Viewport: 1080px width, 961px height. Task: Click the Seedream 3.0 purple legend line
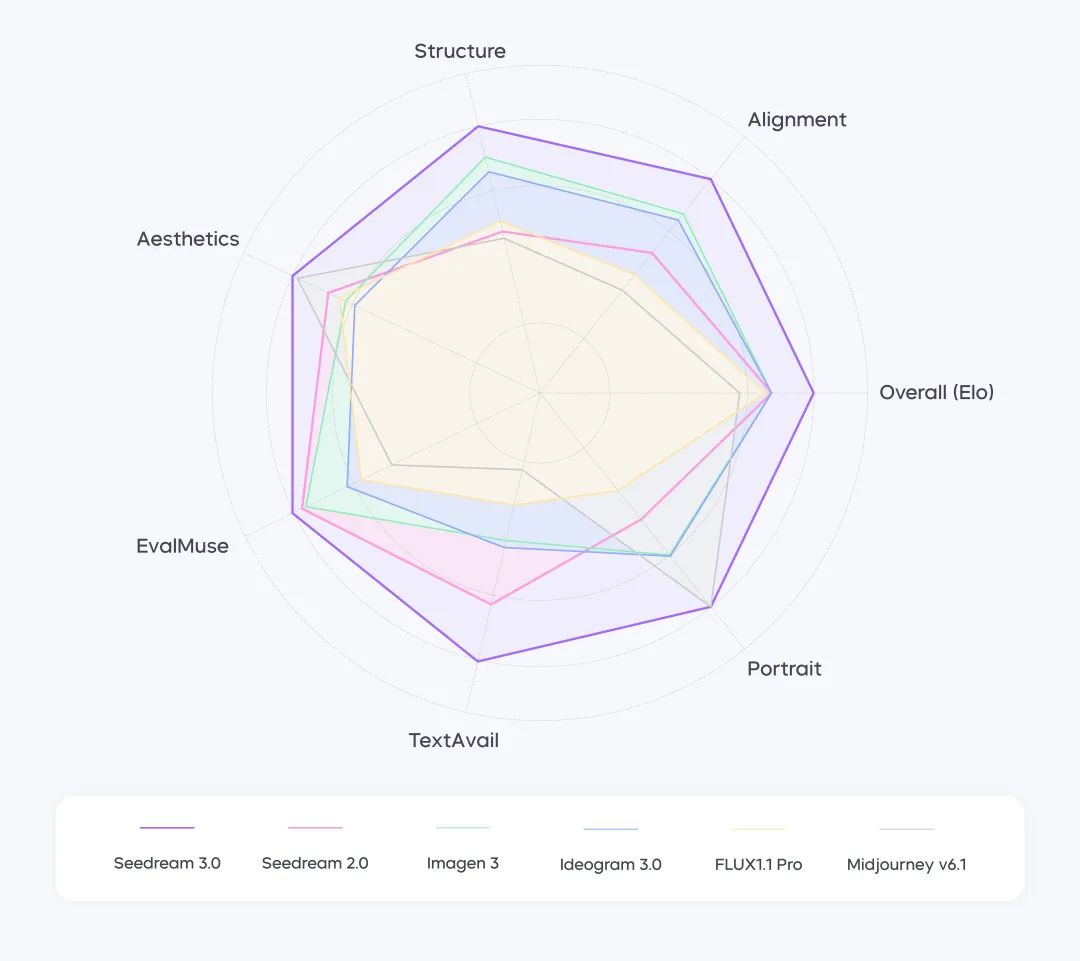167,828
